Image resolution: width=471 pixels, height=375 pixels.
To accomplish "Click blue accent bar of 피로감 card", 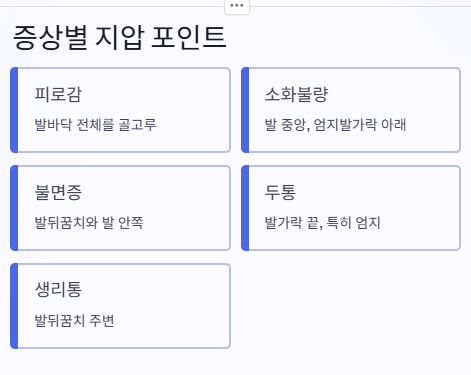I will click(14, 110).
